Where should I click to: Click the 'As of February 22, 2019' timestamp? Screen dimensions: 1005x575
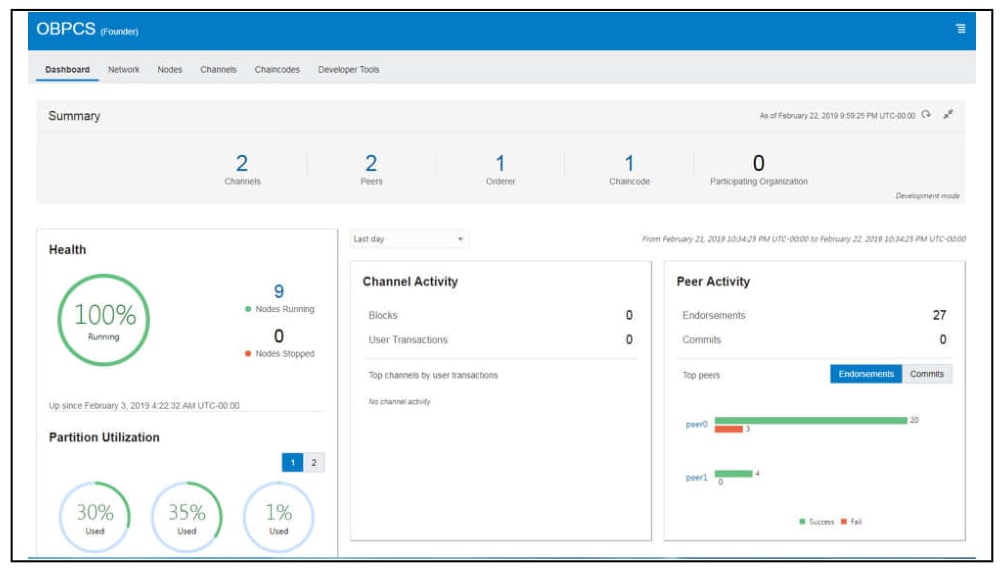(837, 115)
